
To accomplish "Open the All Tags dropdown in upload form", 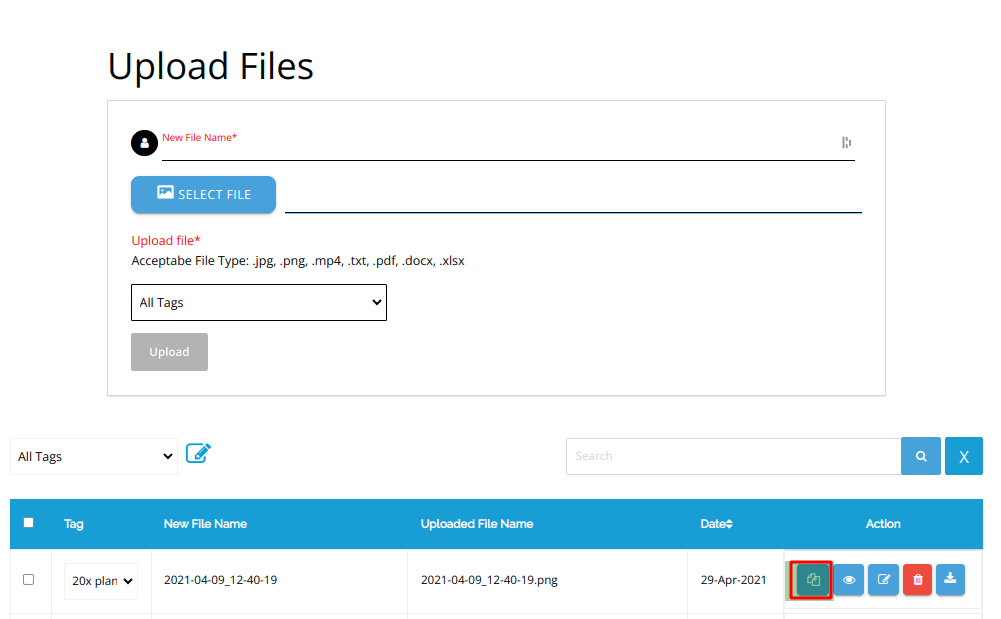I will click(x=258, y=302).
